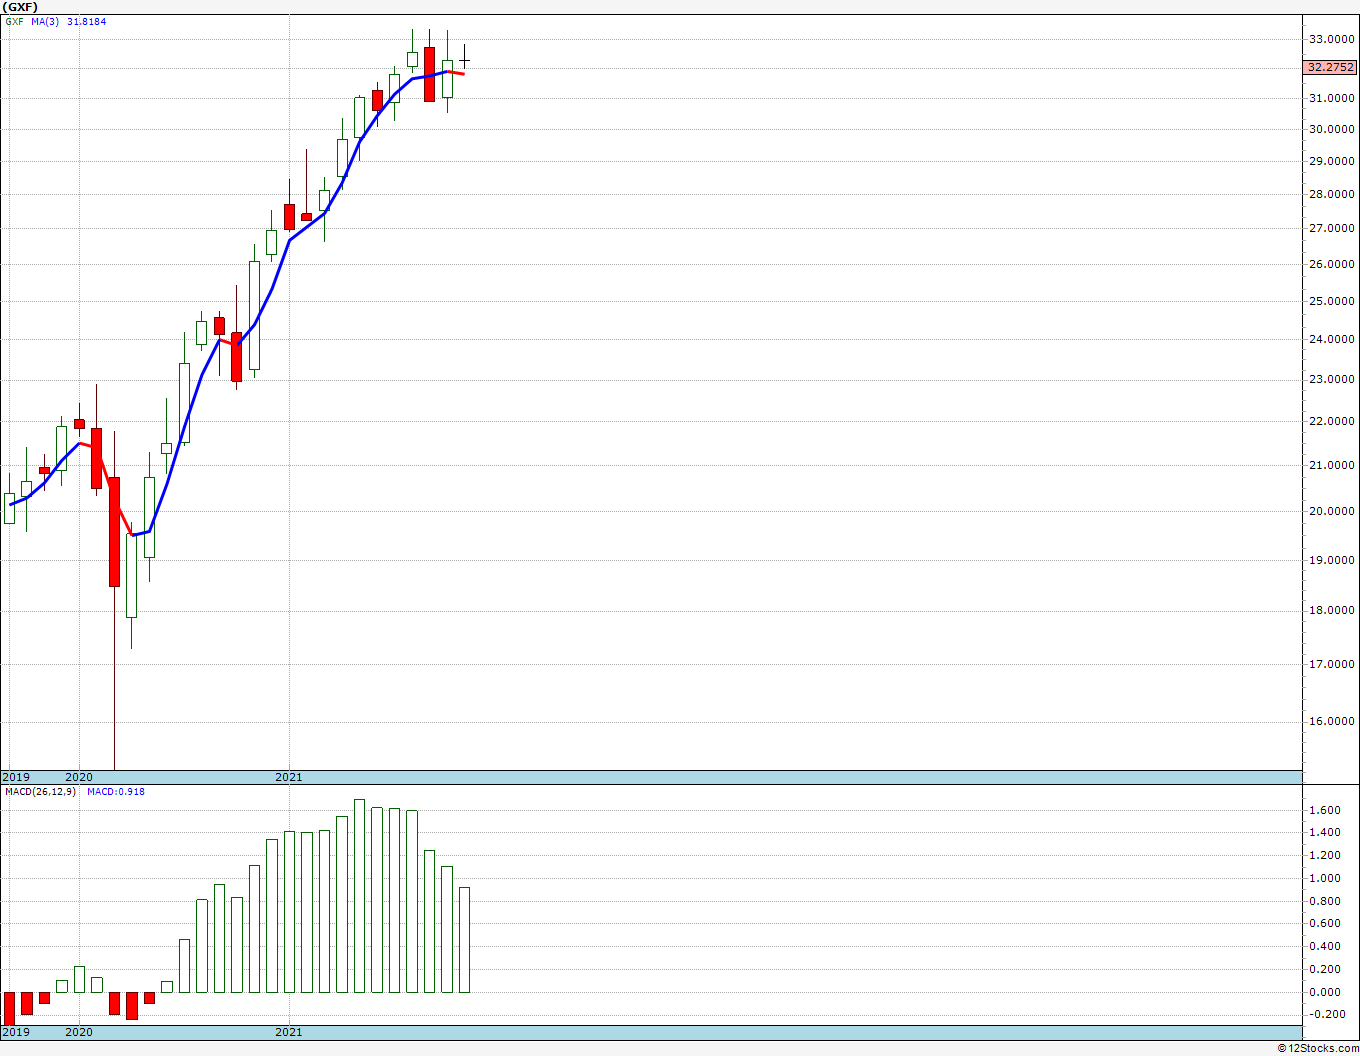The width and height of the screenshot is (1360, 1056).
Task: Select the MACD:0.918 value readout
Action: (116, 792)
